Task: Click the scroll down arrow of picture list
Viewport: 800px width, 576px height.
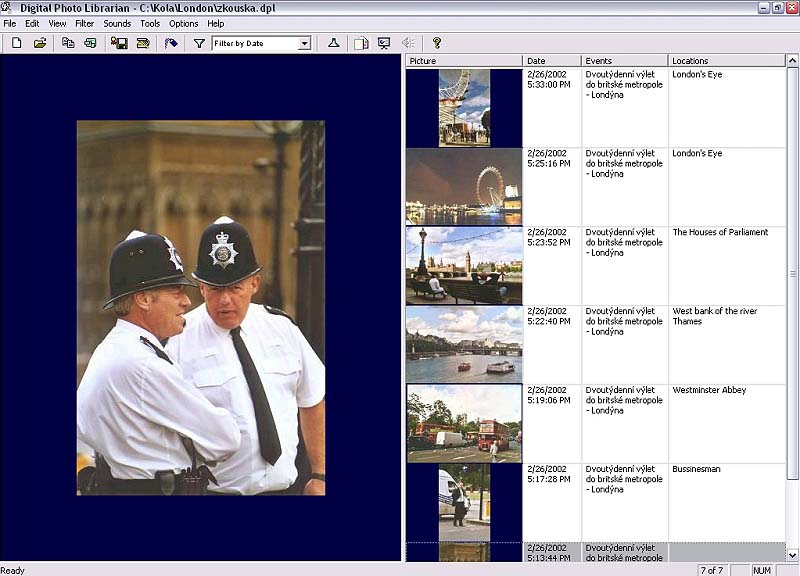Action: click(x=792, y=555)
